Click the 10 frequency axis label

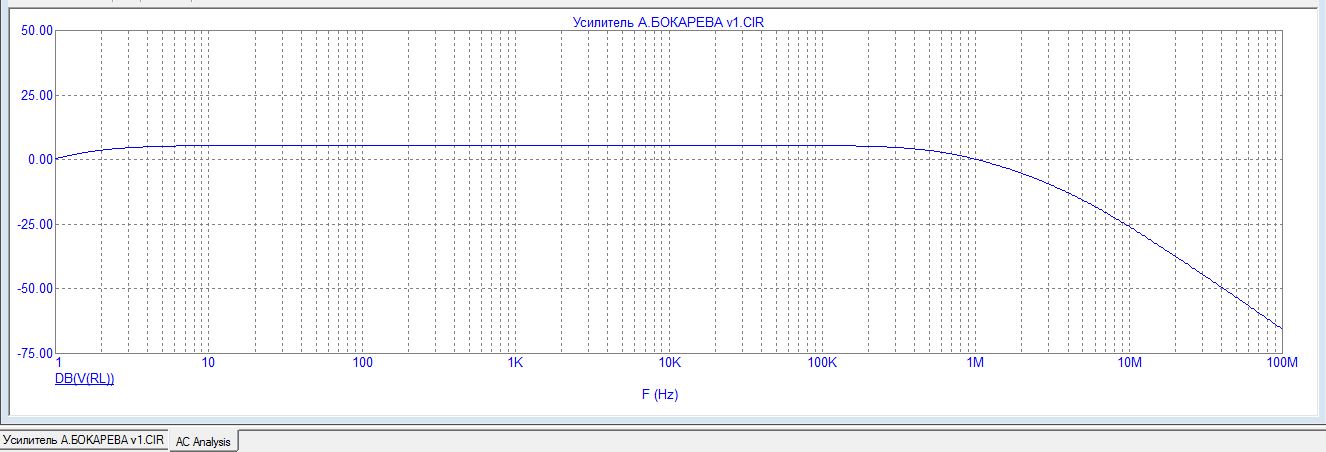(x=208, y=362)
